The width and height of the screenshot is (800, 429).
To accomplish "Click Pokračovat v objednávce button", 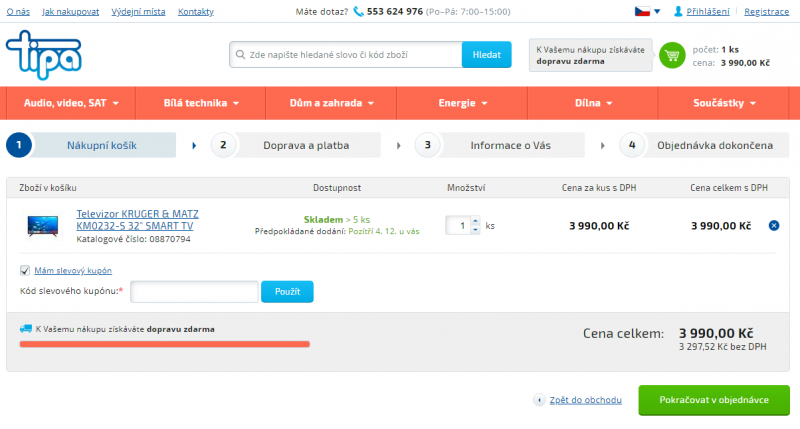I will [x=714, y=400].
